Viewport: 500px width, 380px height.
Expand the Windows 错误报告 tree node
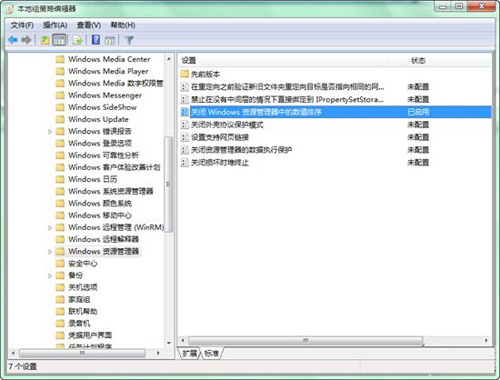tap(50, 132)
